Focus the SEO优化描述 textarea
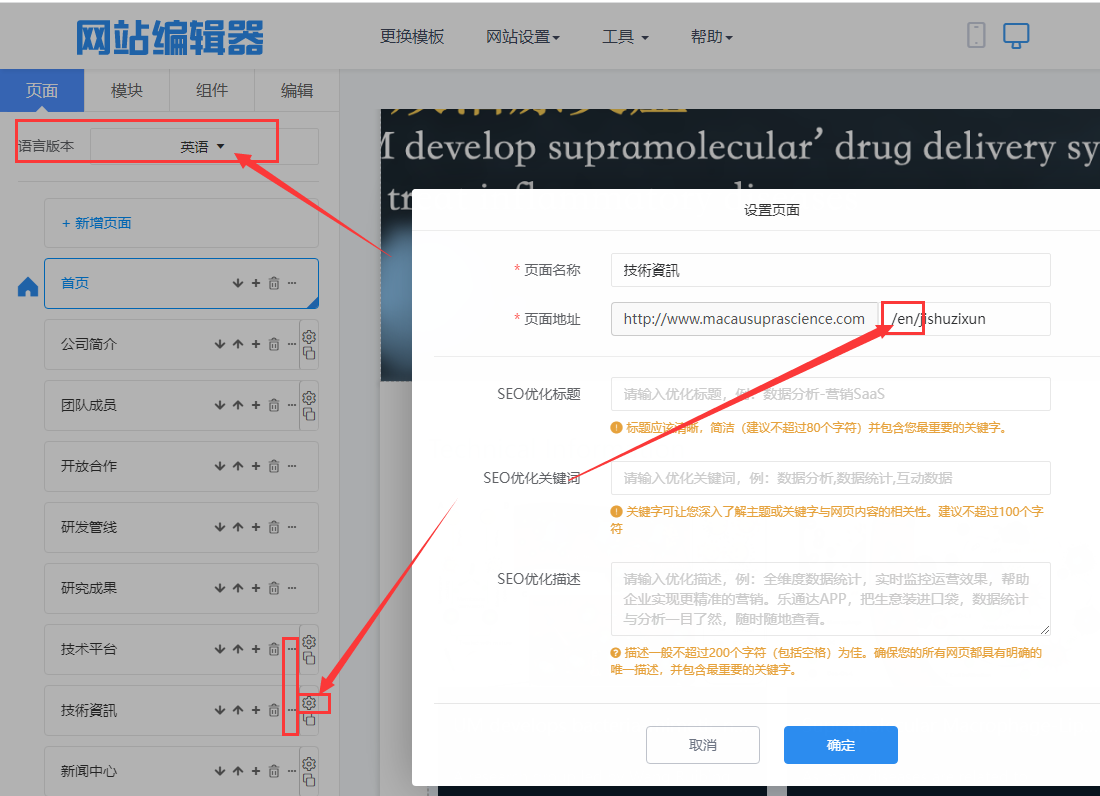 pos(831,599)
